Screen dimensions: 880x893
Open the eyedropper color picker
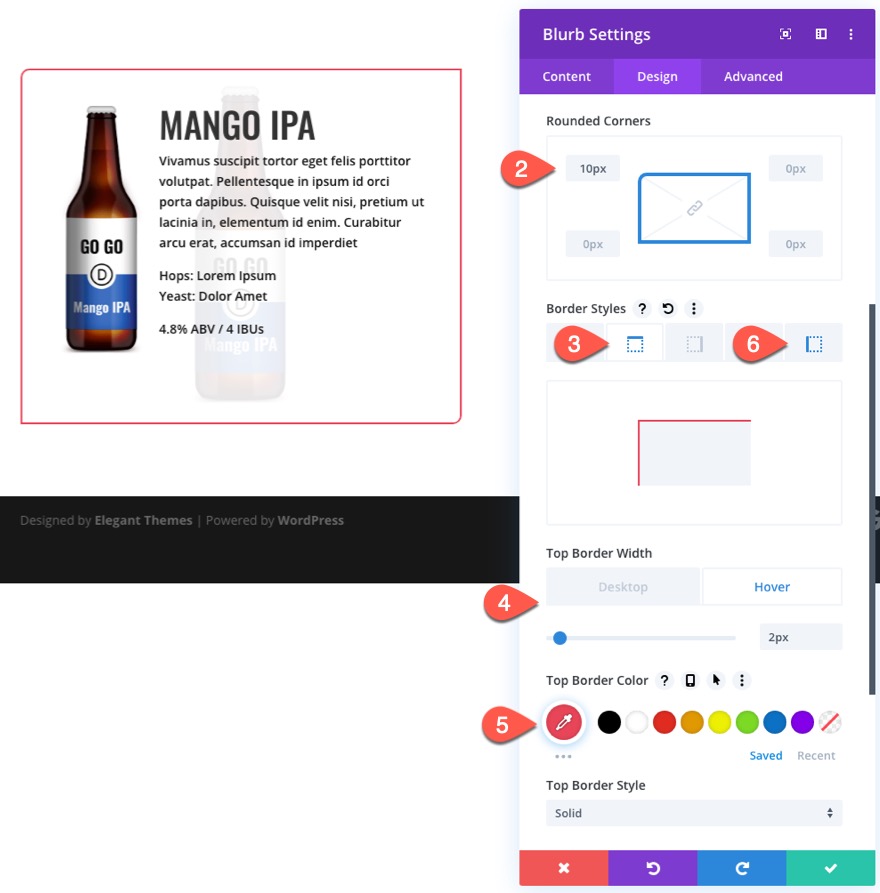[x=563, y=722]
